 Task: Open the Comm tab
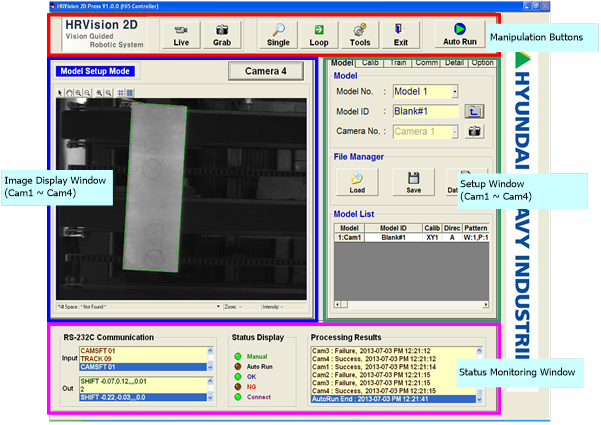click(427, 63)
